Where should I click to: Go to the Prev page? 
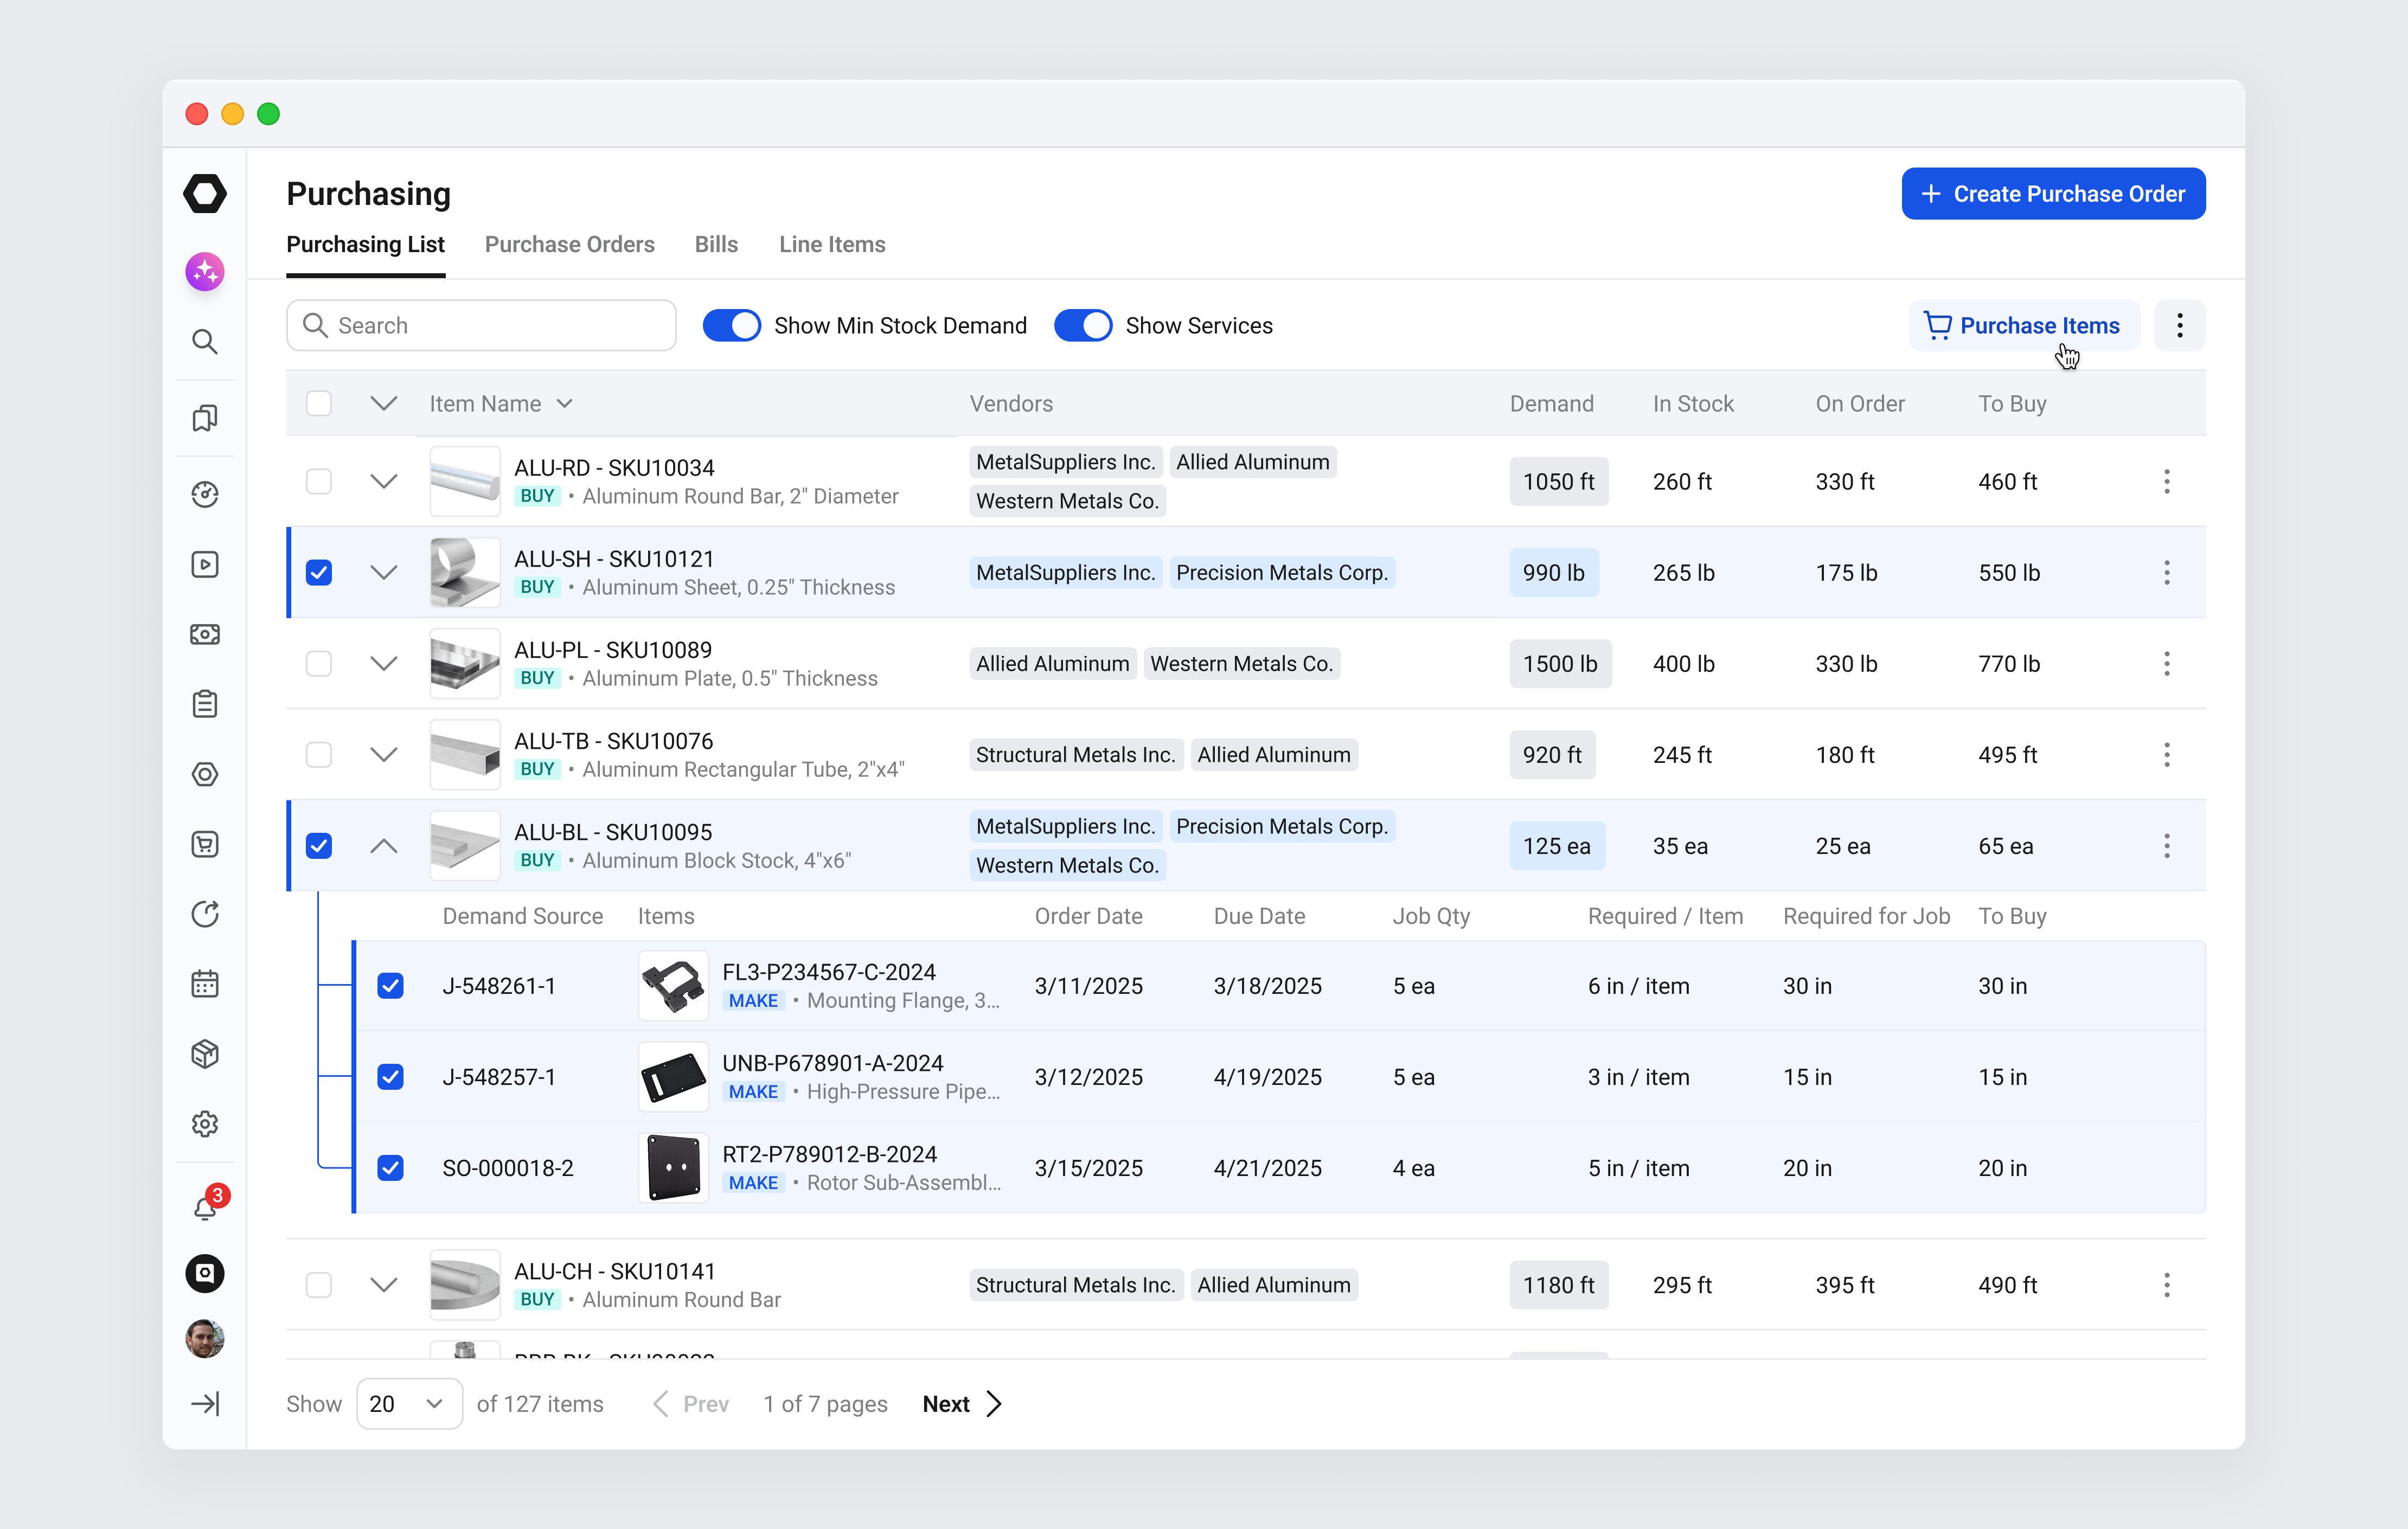(690, 1404)
